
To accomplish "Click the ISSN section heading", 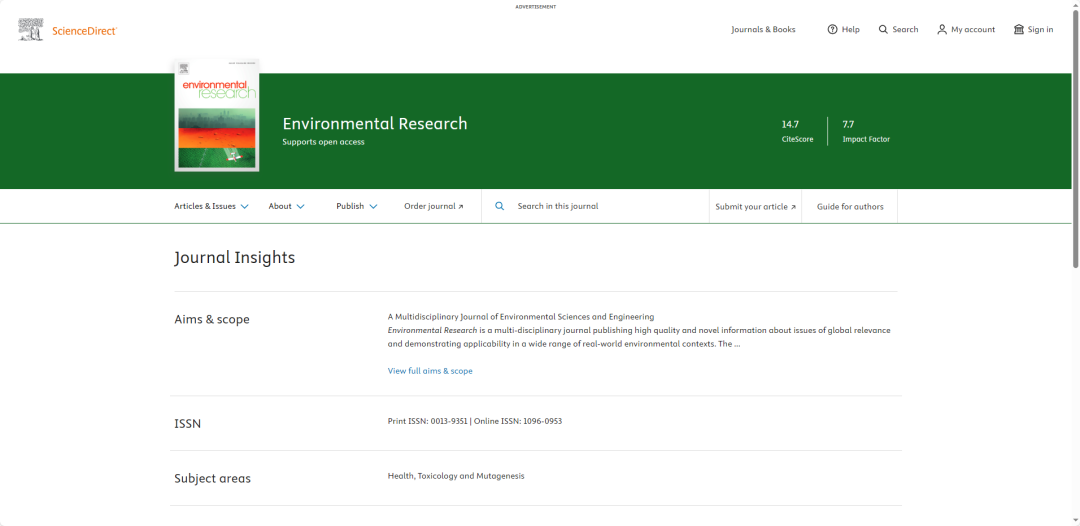I will point(187,423).
